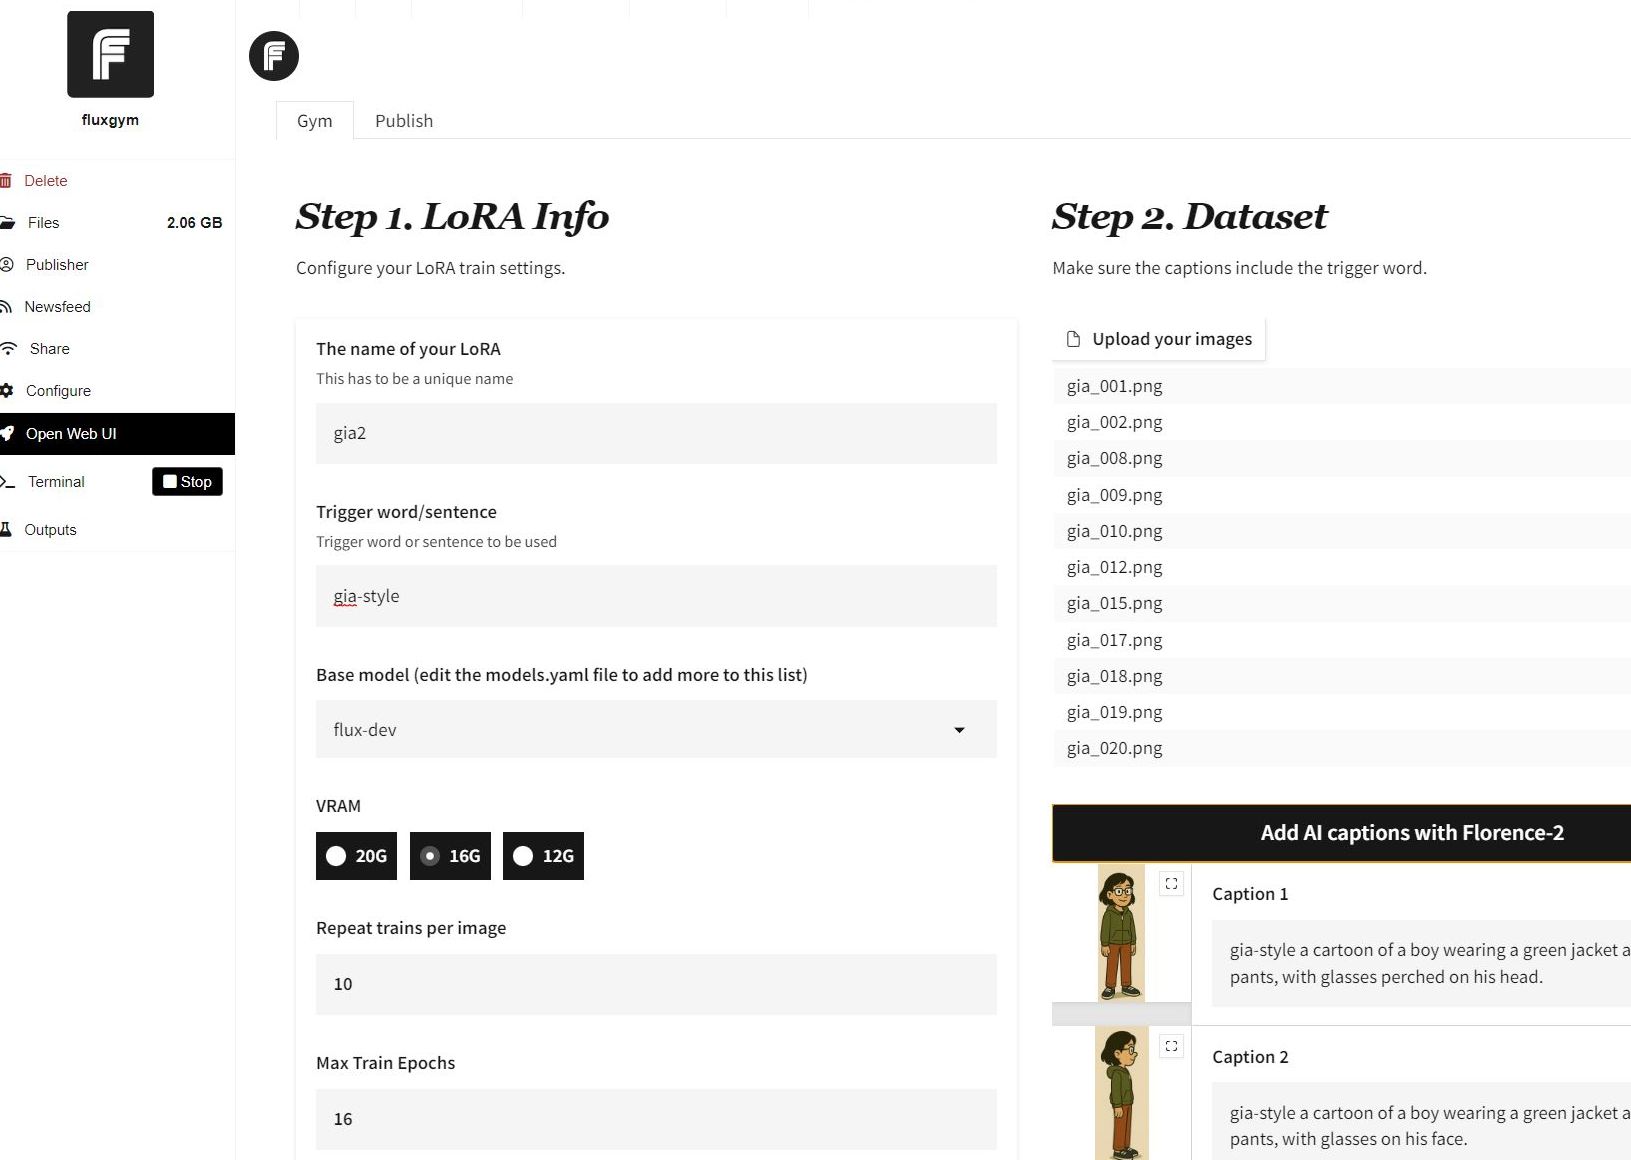Open the Base model flux-dev dropdown
This screenshot has width=1631, height=1160.
pos(655,730)
